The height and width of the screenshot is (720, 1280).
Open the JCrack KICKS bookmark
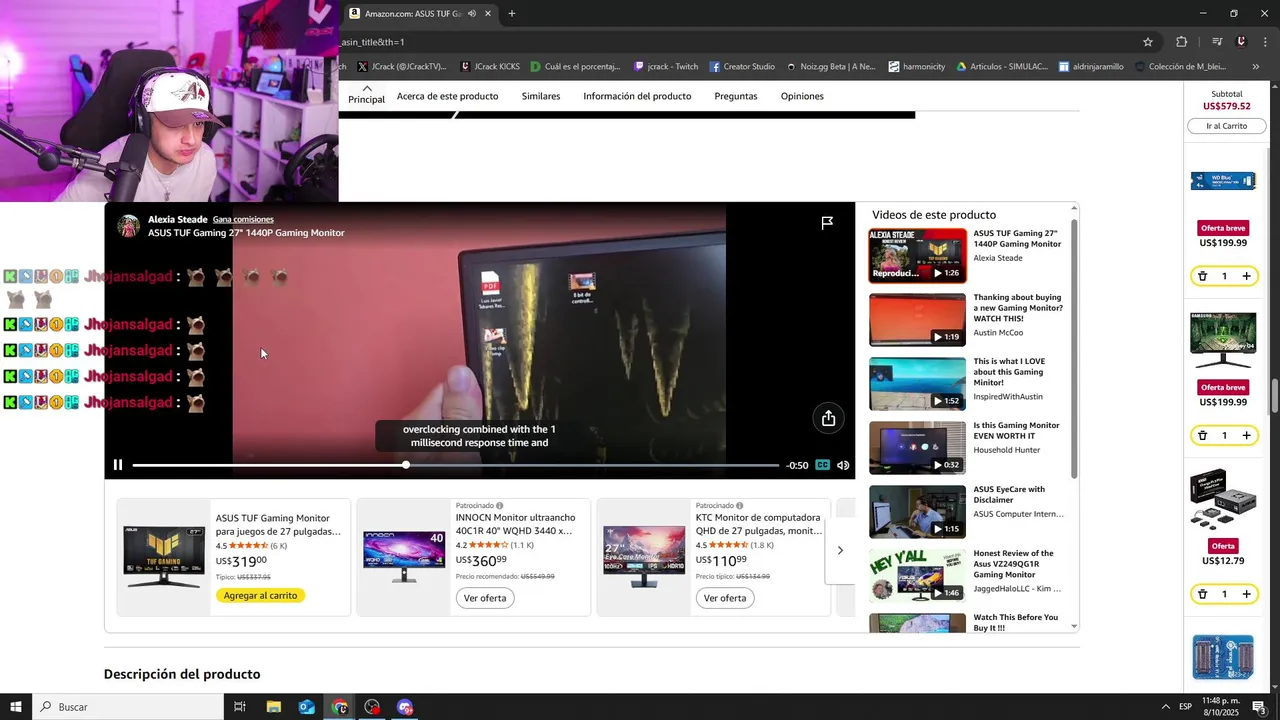point(490,67)
